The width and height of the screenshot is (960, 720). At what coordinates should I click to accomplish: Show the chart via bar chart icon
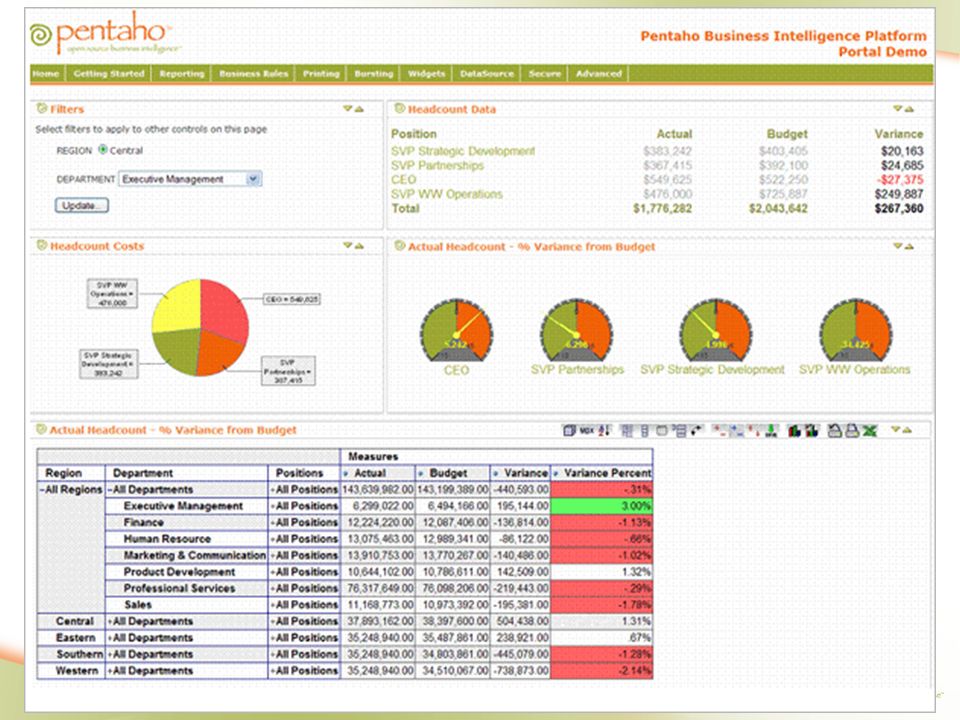coord(795,431)
